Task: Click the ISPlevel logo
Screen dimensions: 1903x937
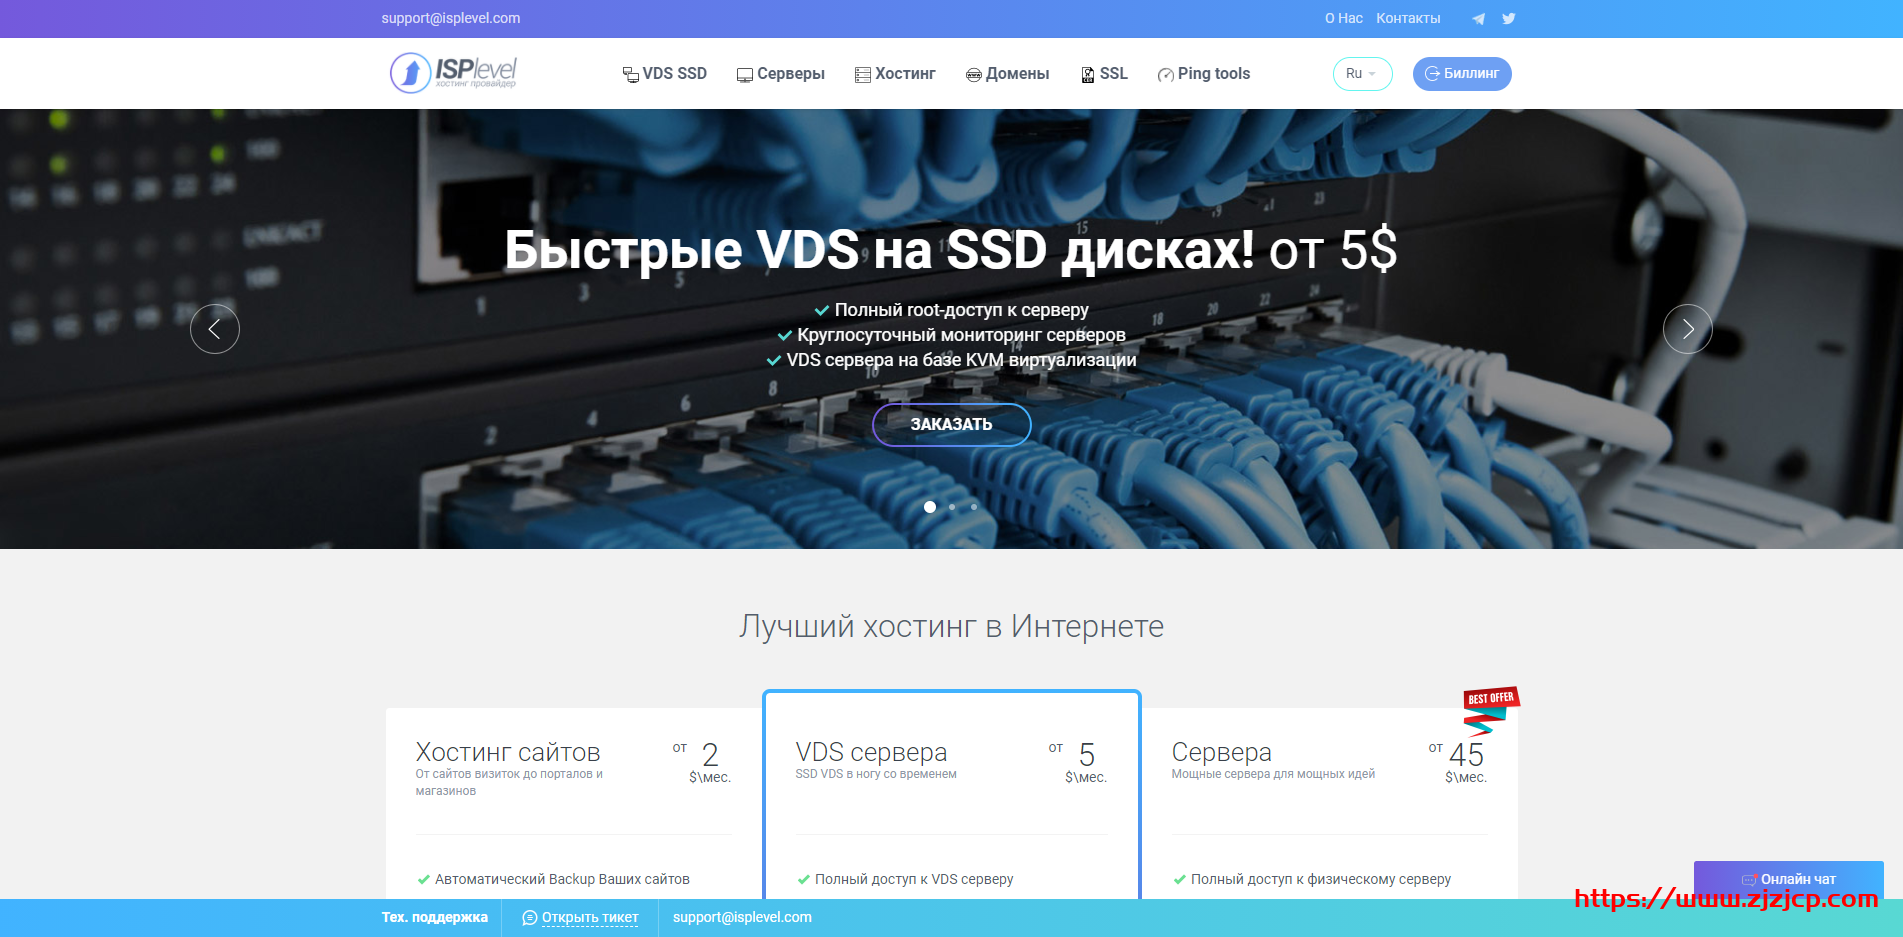Action: click(x=453, y=73)
